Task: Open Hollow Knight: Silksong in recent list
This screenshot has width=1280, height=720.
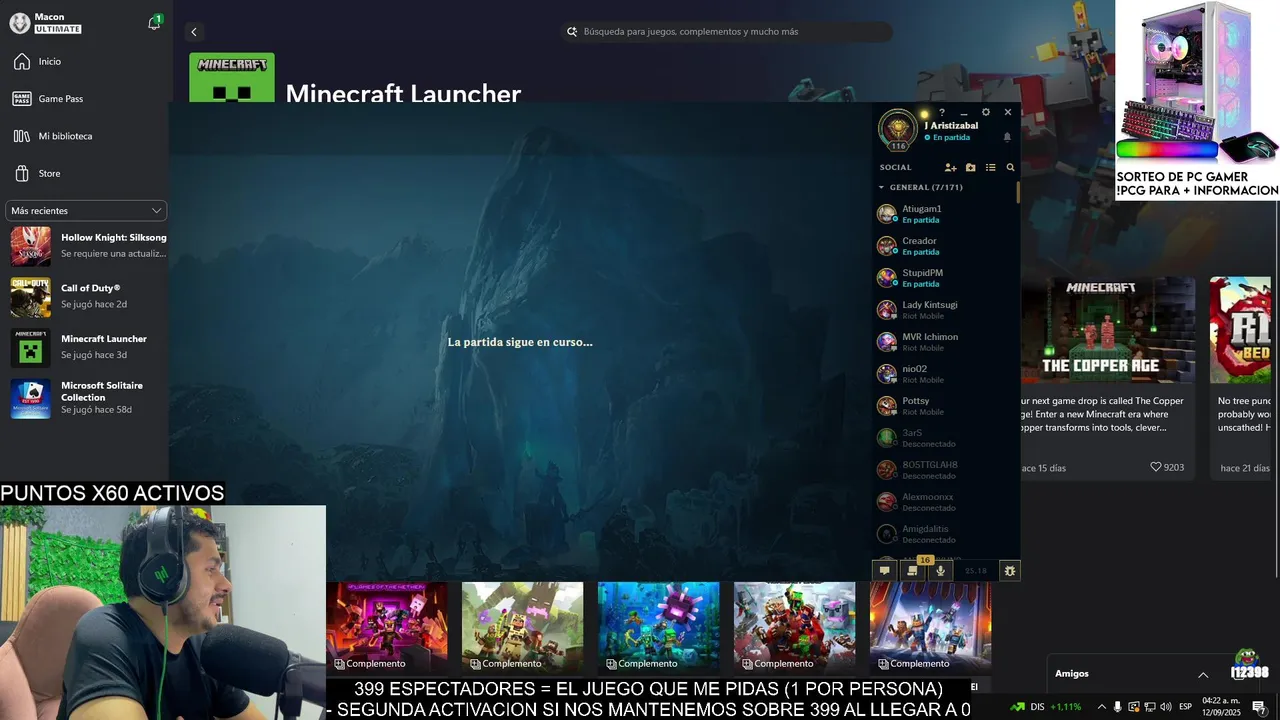Action: pyautogui.click(x=88, y=246)
